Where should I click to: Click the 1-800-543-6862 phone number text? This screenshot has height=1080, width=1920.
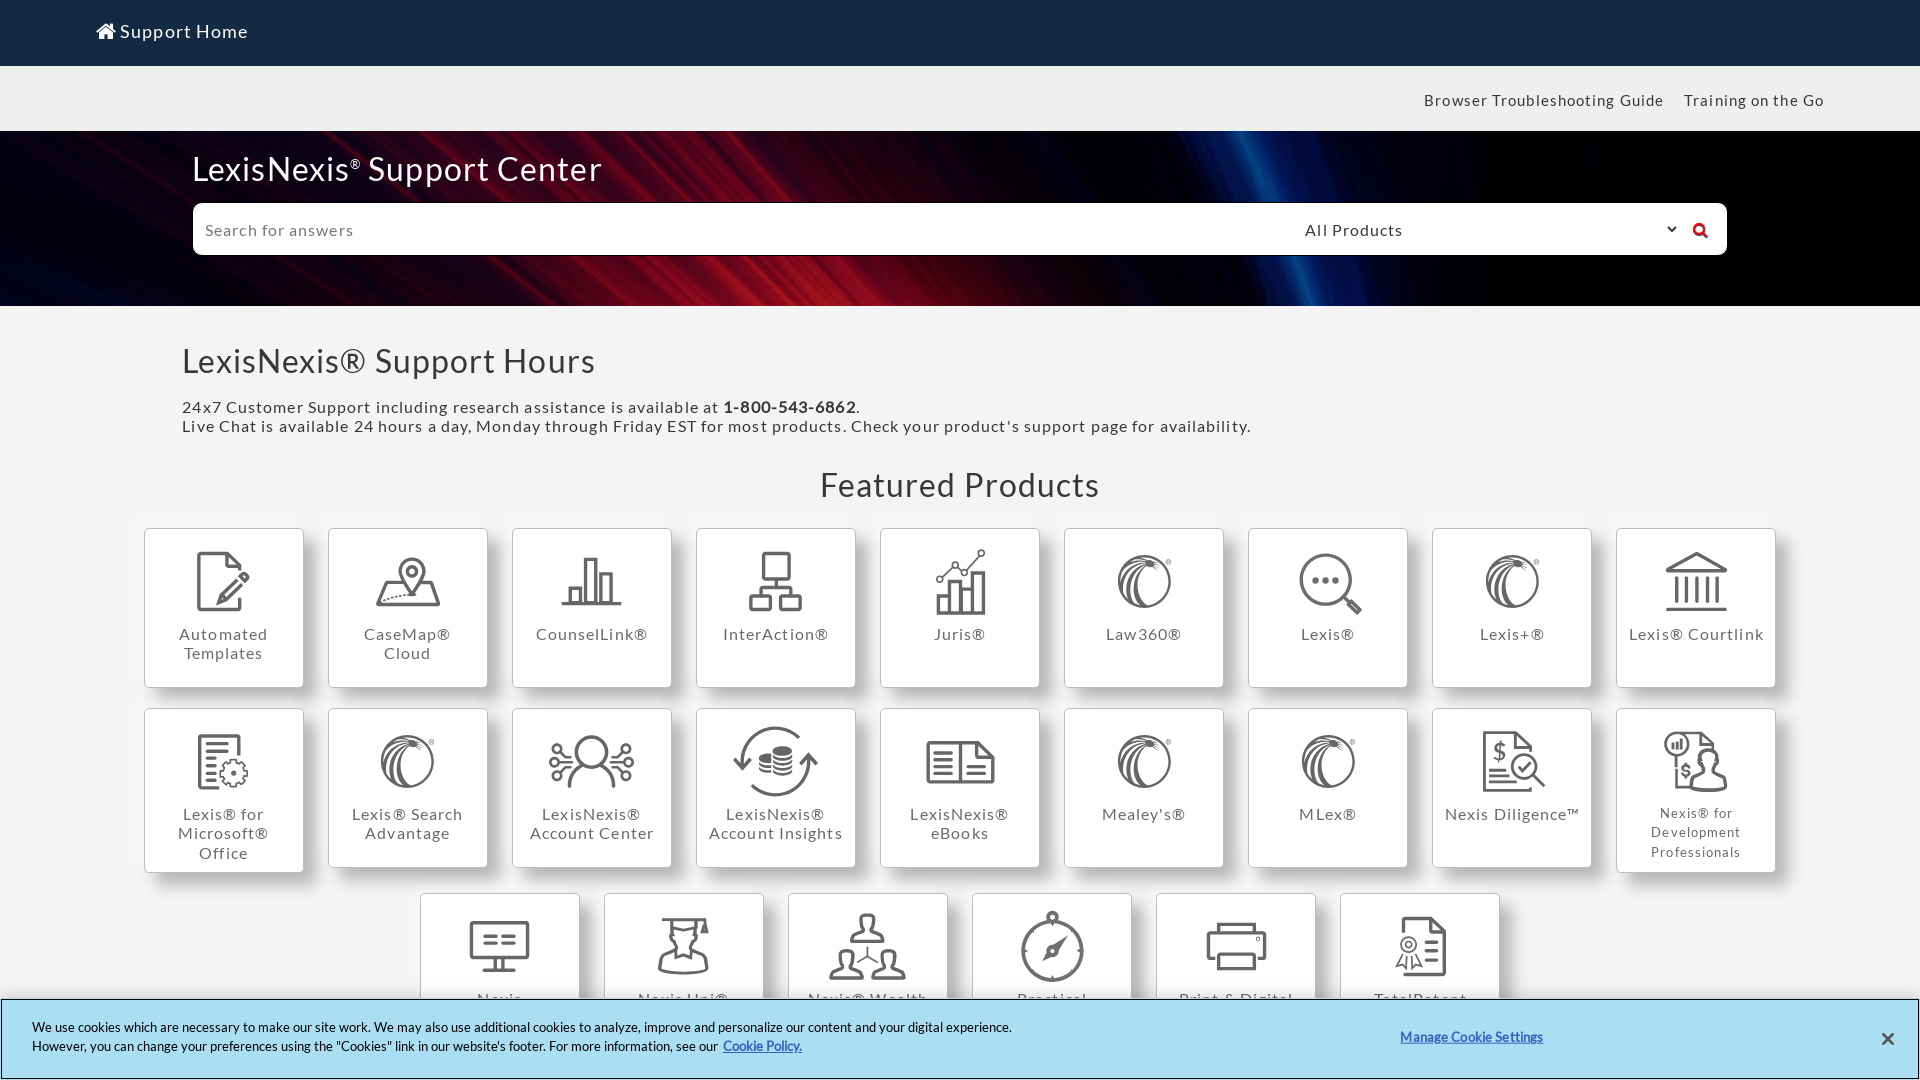[x=789, y=407]
